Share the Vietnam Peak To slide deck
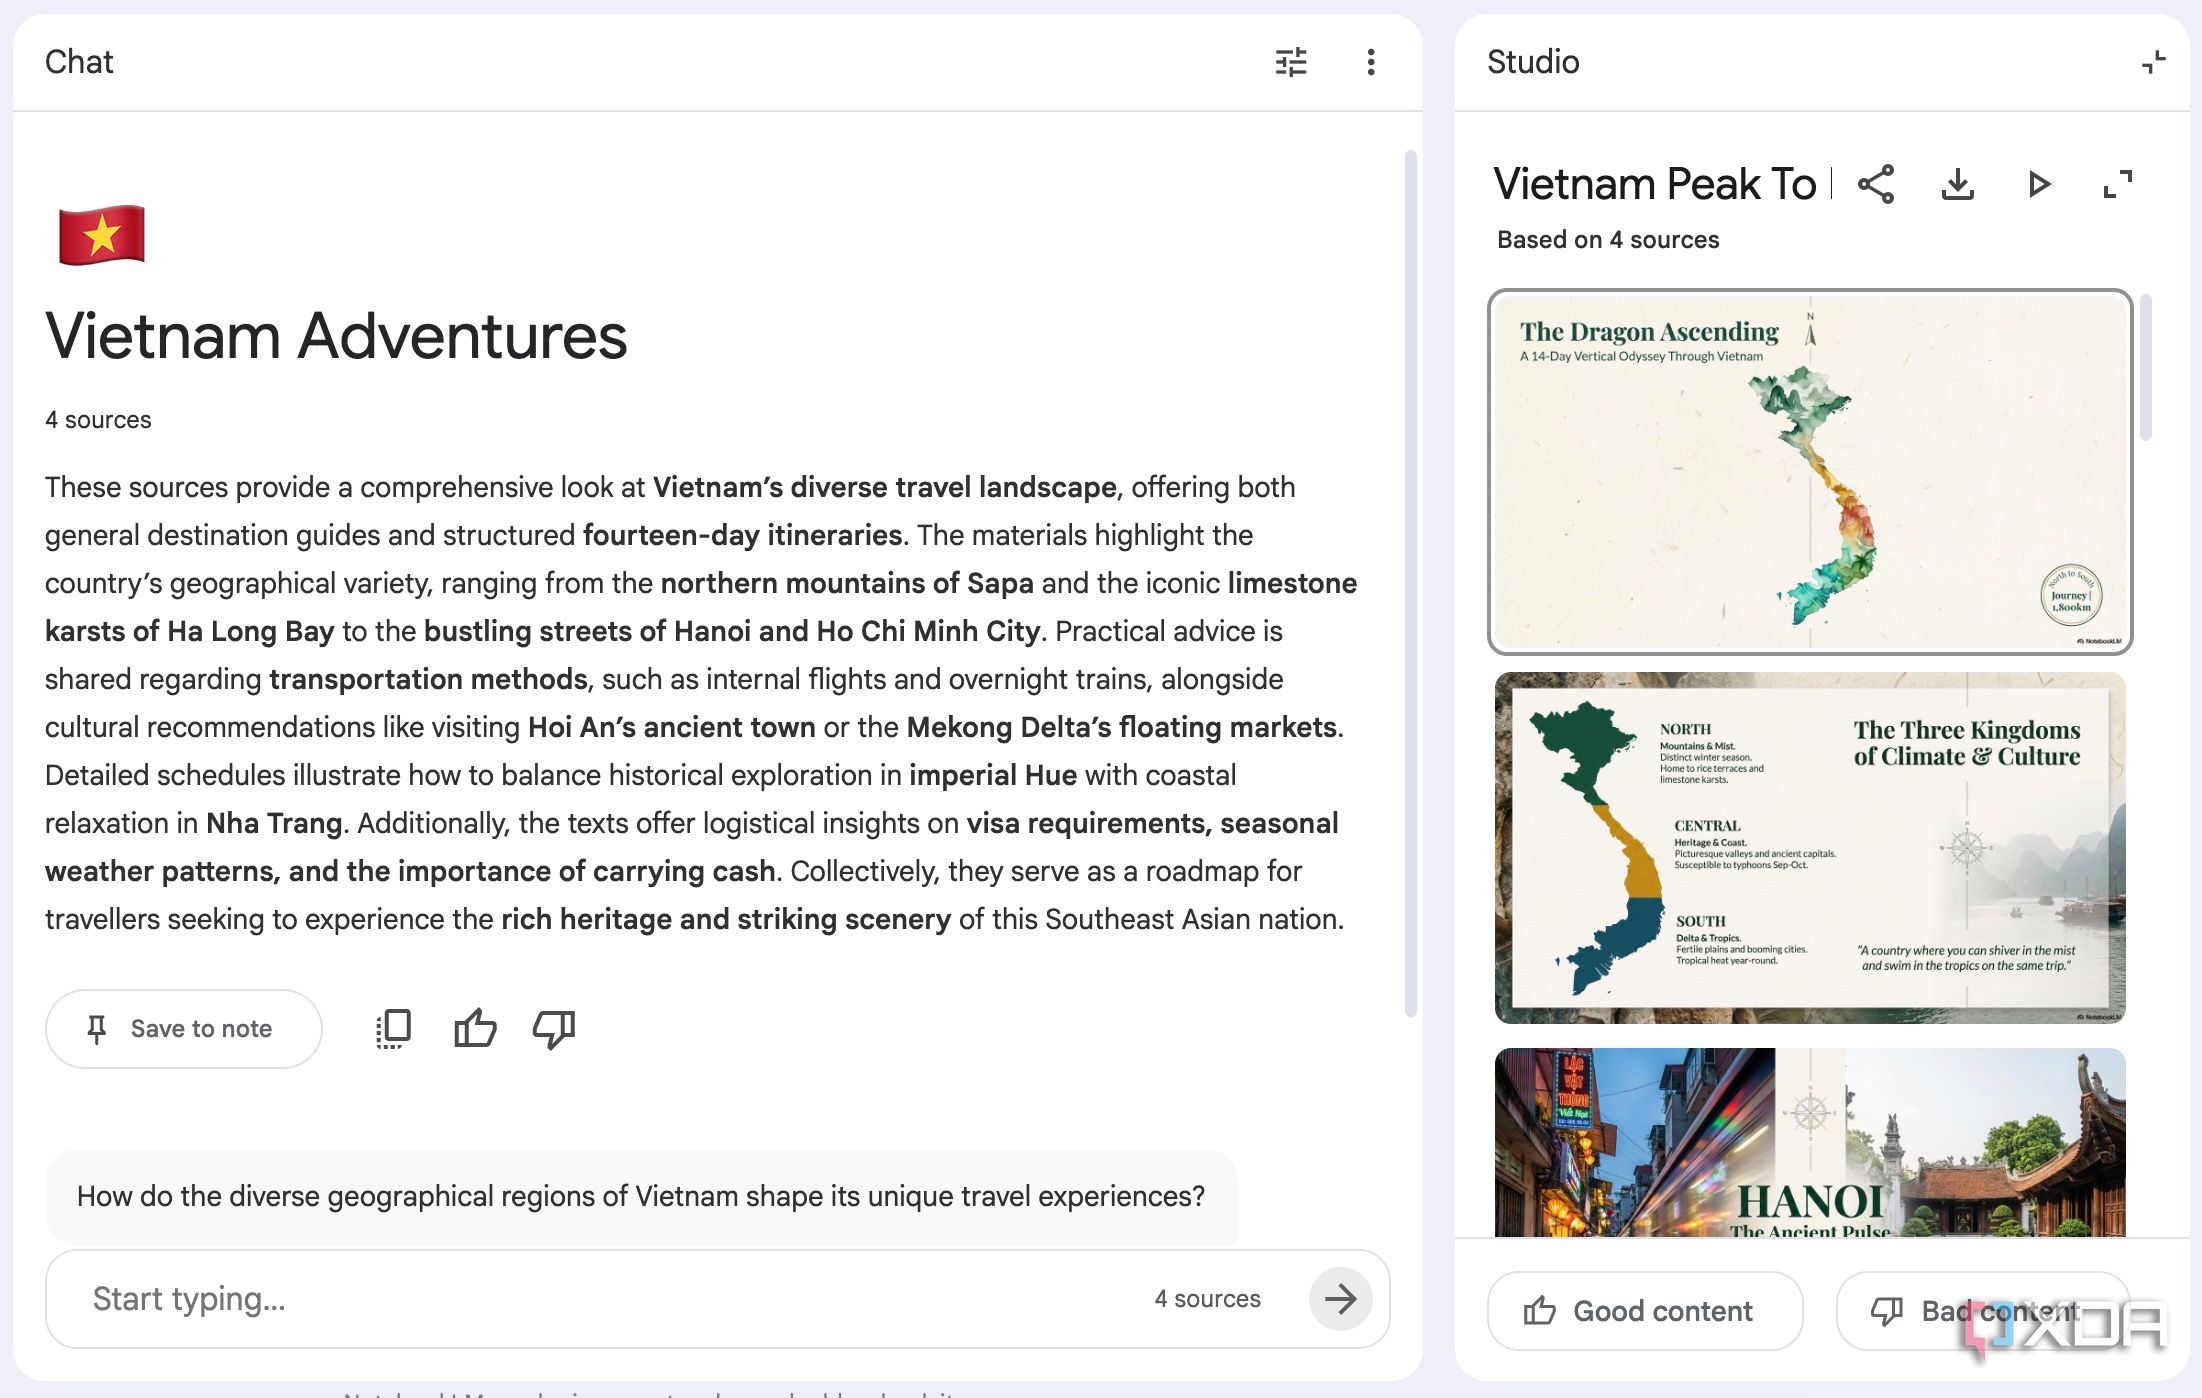This screenshot has width=2202, height=1398. [1876, 184]
